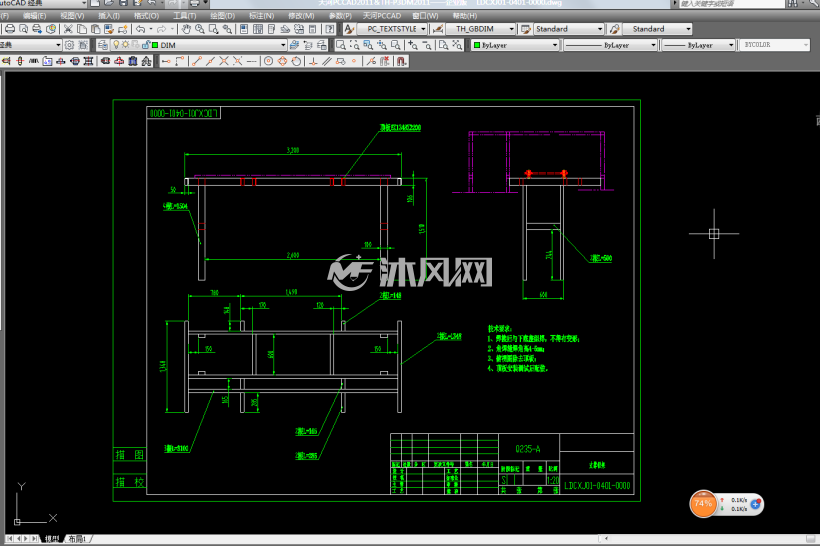Select the Snap to Intersection icon

(224, 61)
